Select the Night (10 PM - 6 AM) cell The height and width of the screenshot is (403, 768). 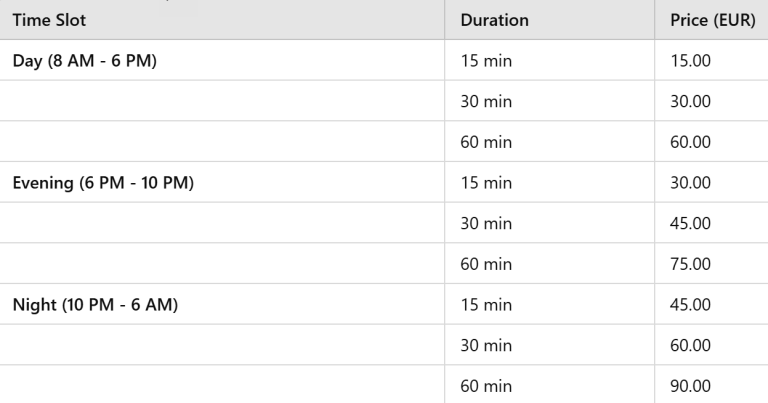pyautogui.click(x=95, y=305)
